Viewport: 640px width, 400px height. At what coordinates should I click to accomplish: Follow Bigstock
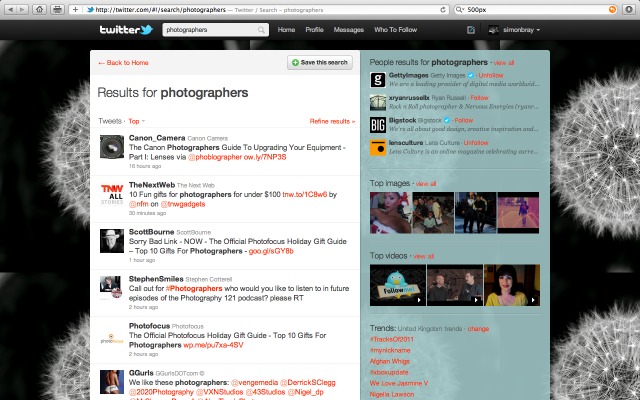pyautogui.click(x=464, y=120)
